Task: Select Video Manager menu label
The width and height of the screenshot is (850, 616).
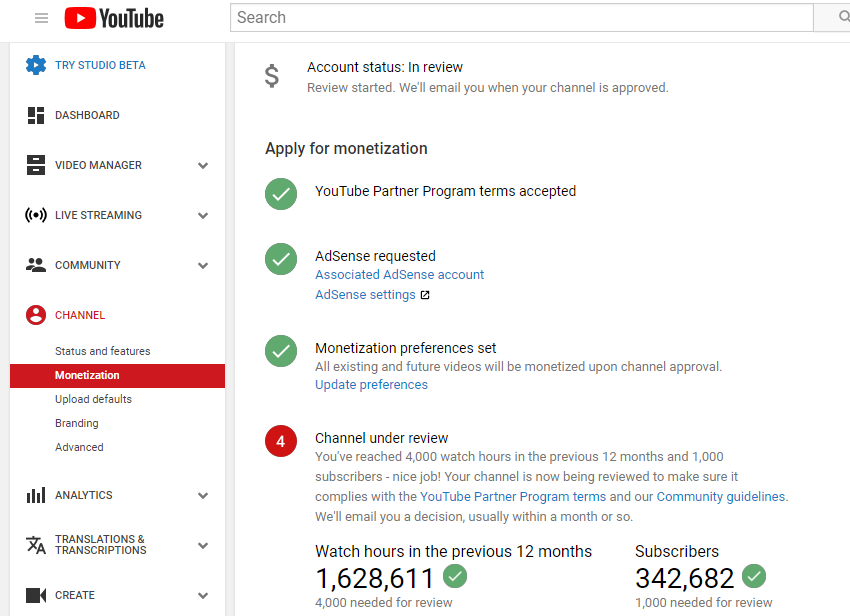Action: pyautogui.click(x=98, y=165)
